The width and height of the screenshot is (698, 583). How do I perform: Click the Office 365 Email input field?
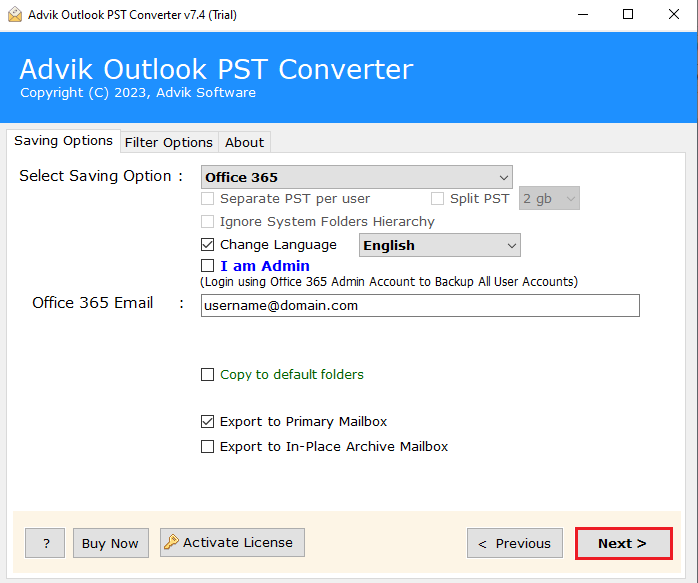(420, 305)
